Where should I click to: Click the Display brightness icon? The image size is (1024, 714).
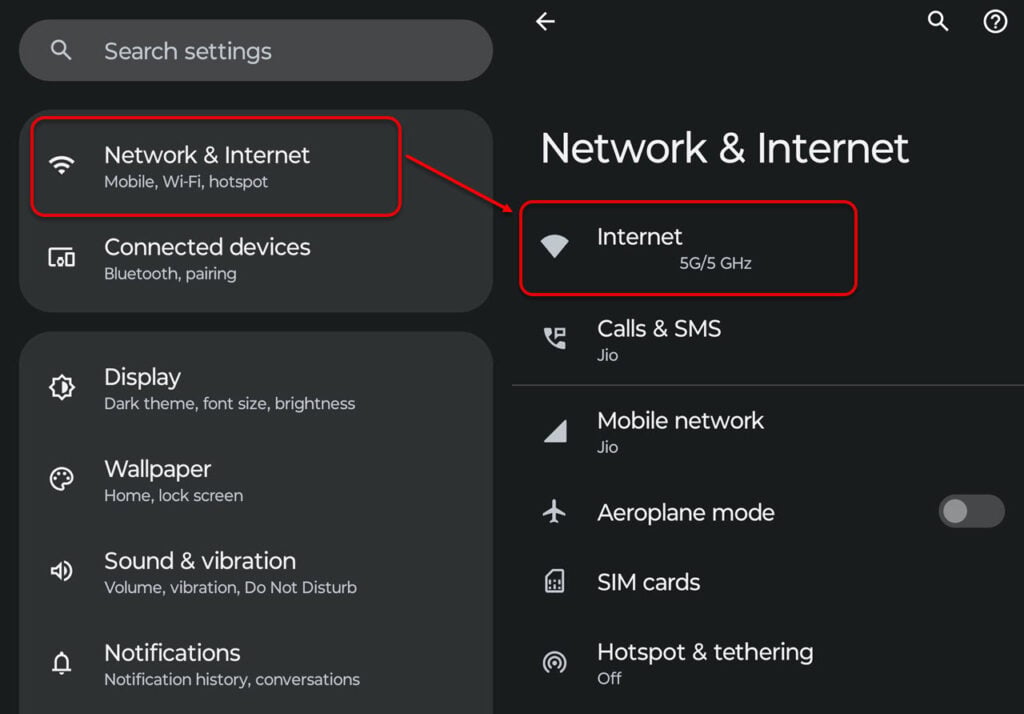click(x=62, y=388)
